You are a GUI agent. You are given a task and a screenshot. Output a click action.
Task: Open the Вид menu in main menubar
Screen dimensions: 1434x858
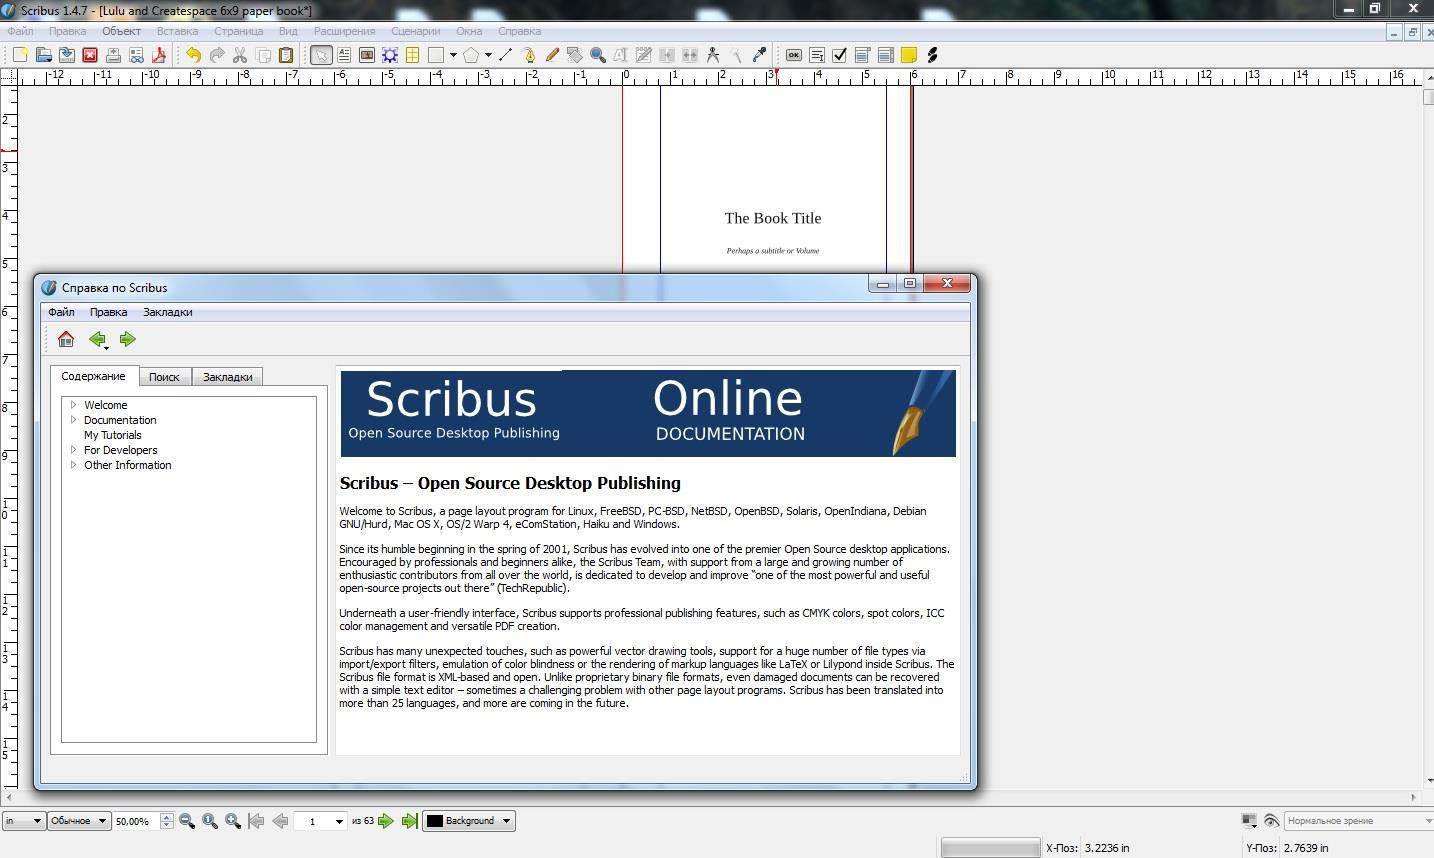[288, 31]
